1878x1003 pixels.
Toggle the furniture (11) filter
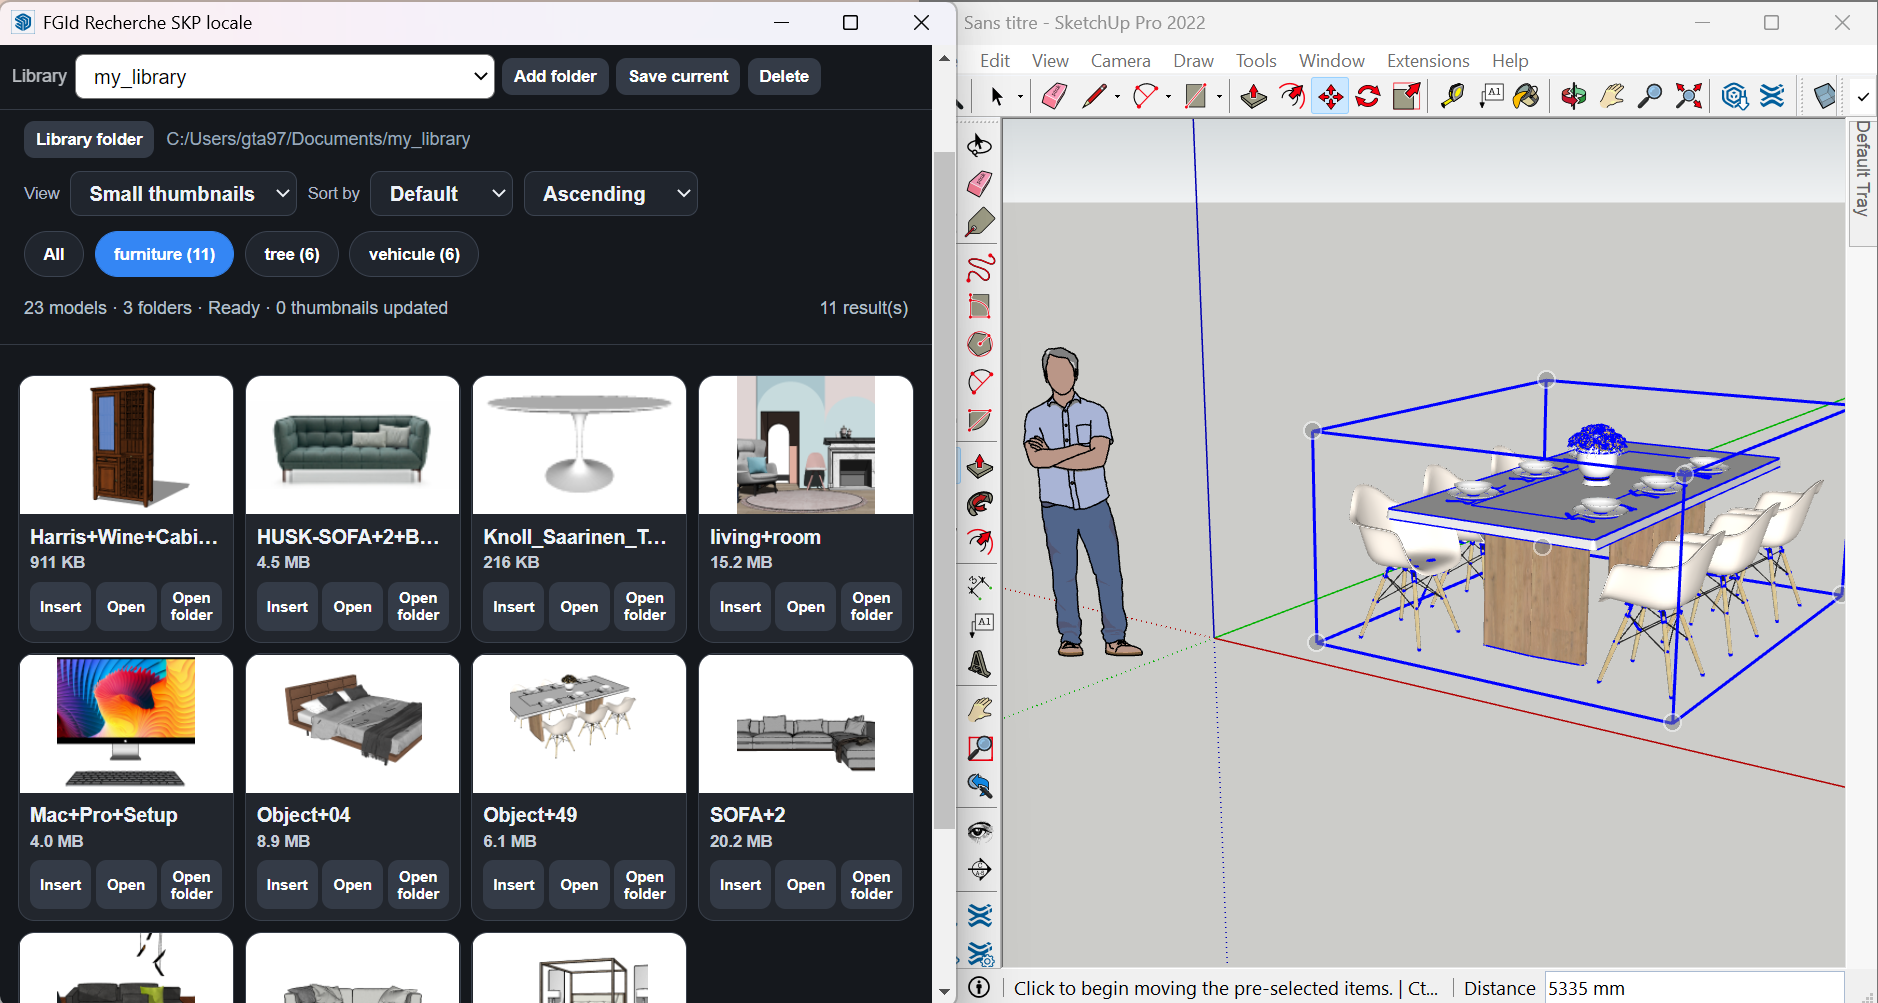coord(164,254)
